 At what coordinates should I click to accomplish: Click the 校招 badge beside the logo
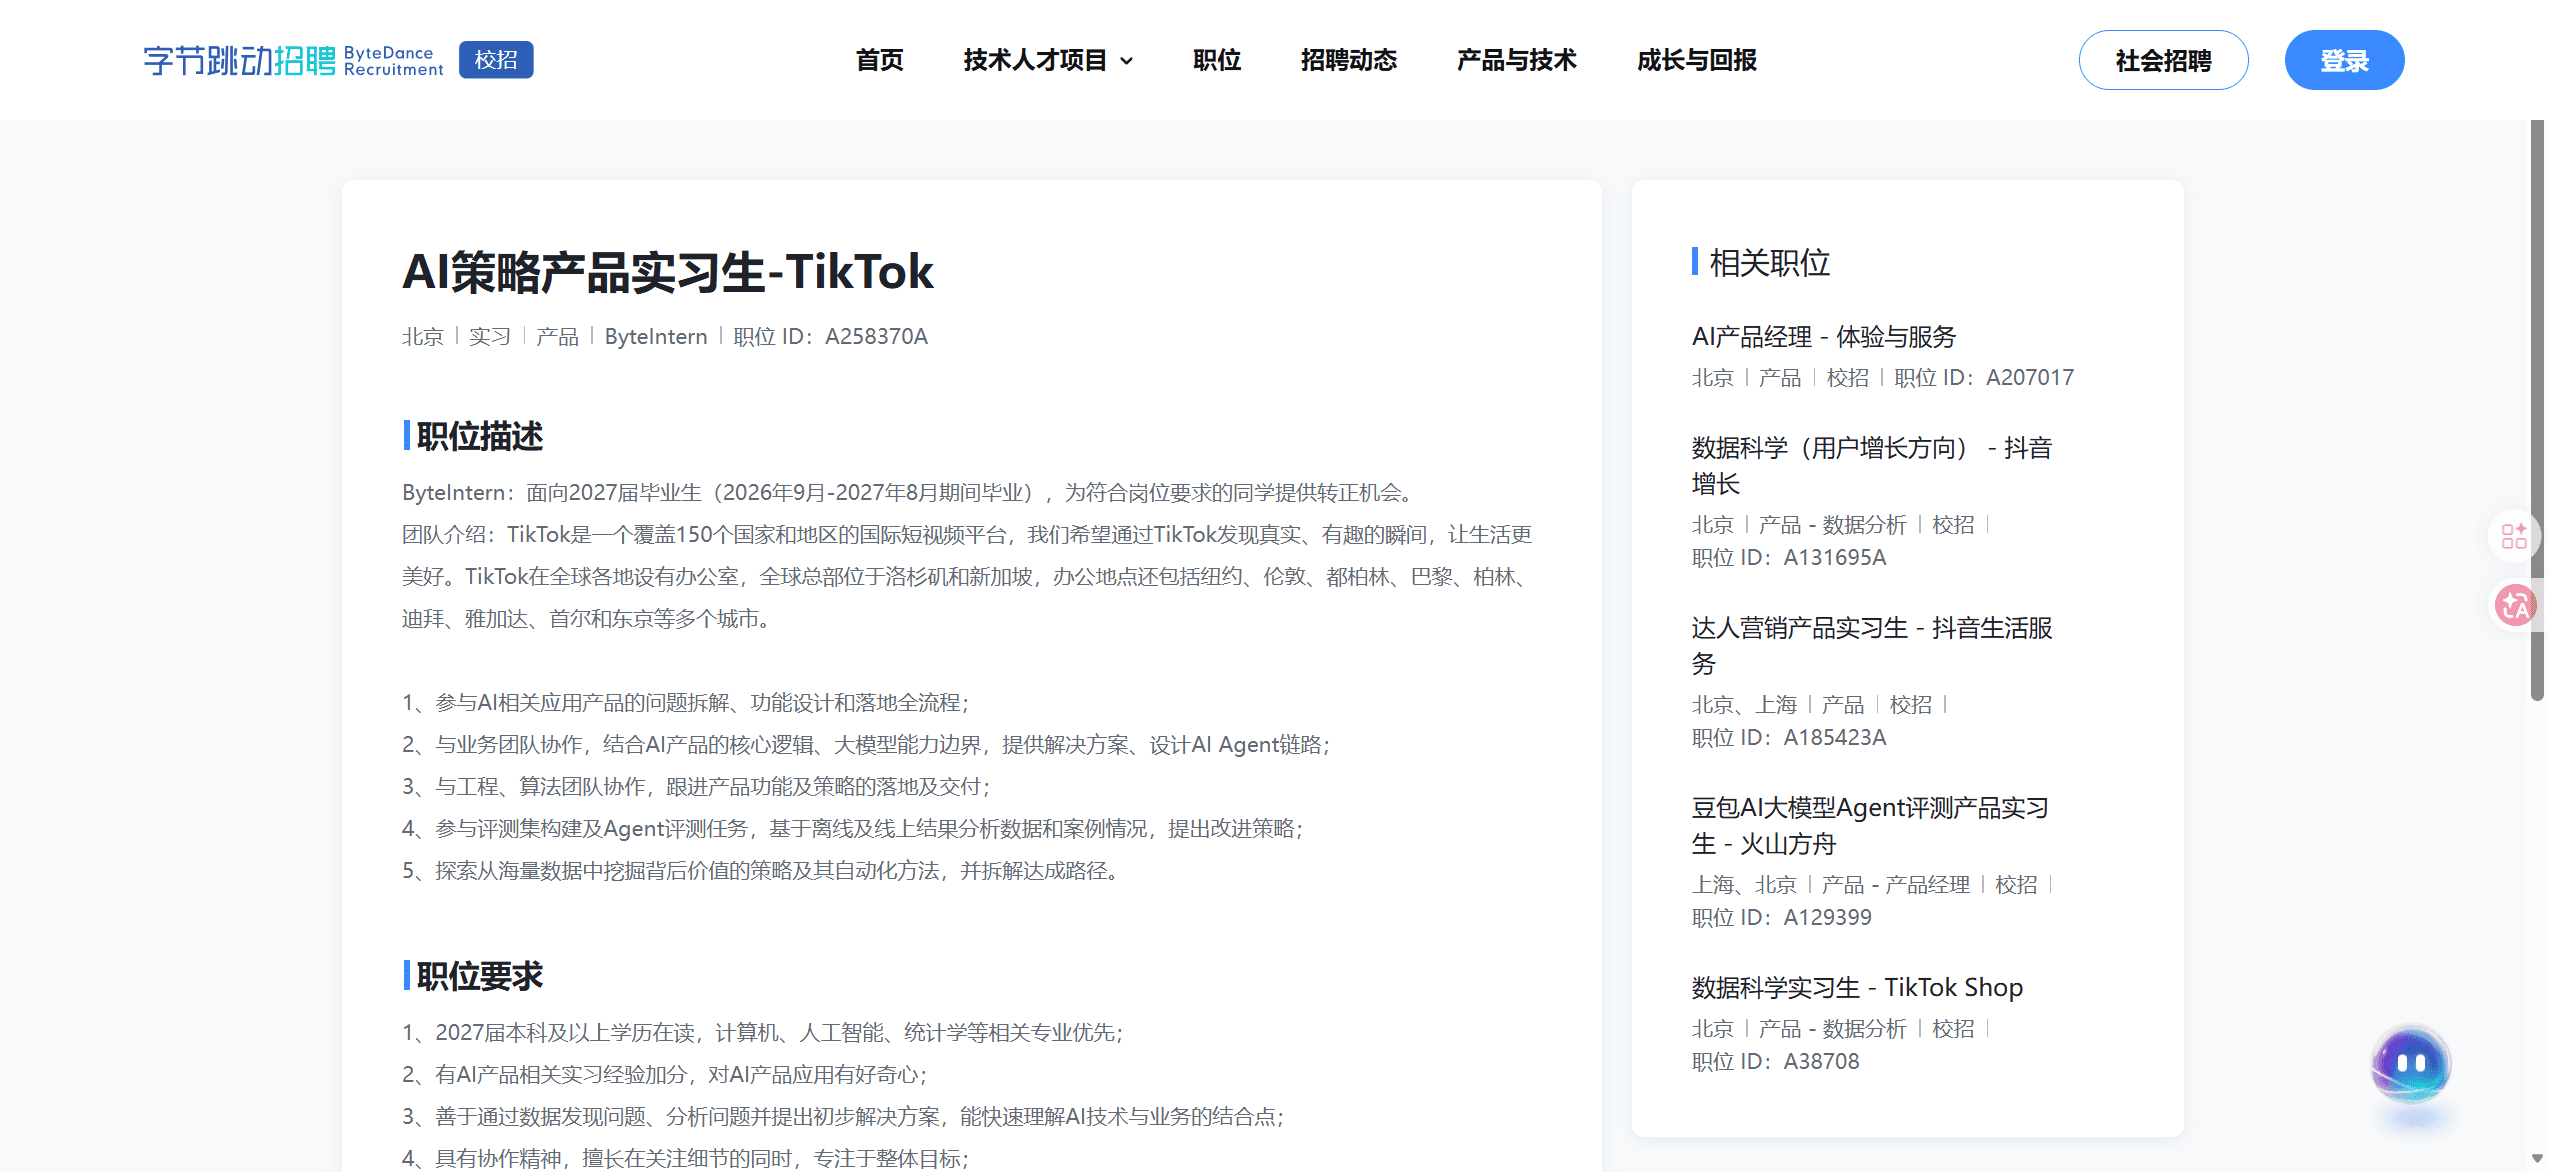coord(496,60)
